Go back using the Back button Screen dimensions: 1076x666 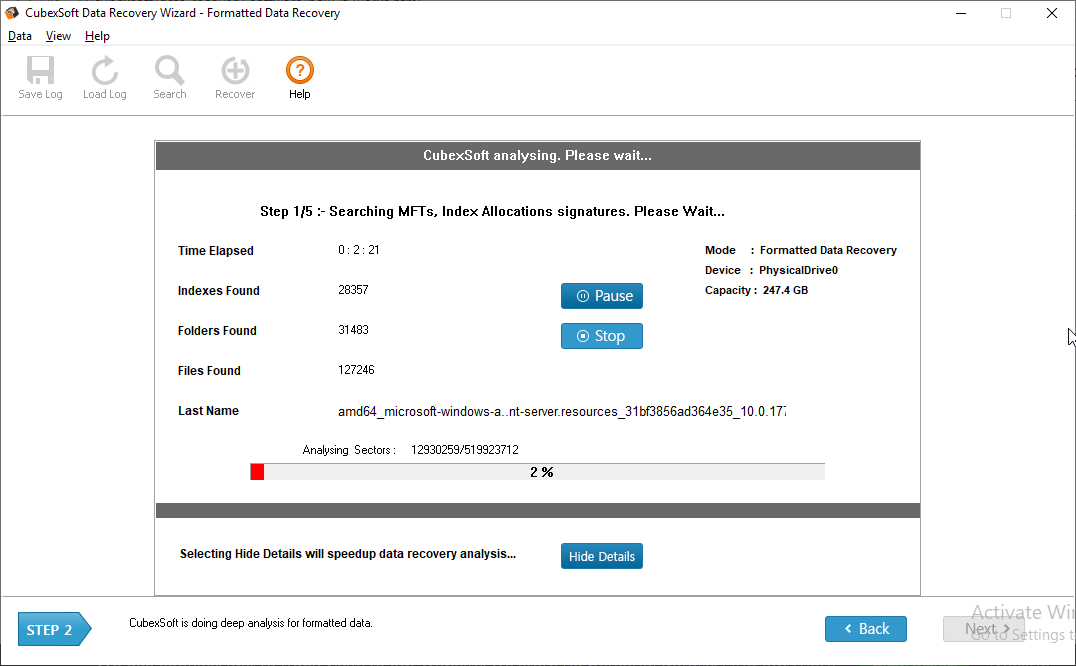click(x=865, y=629)
